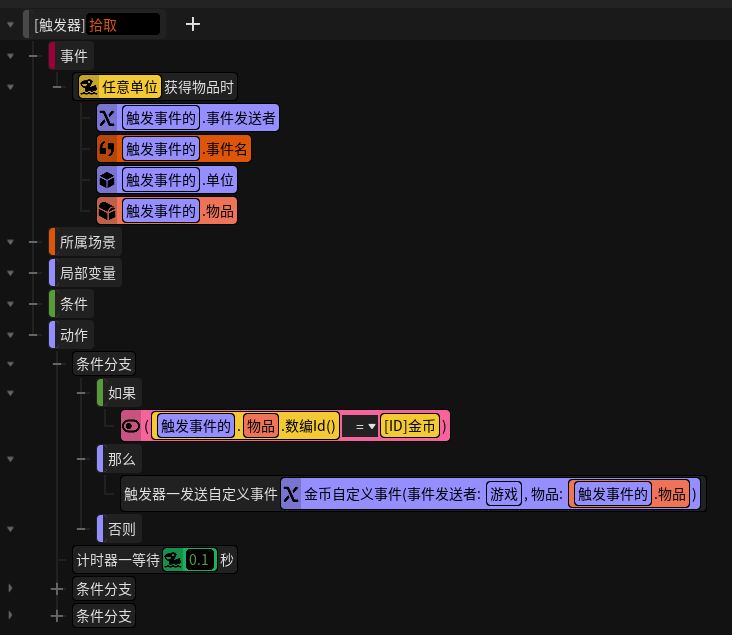Select the 动作 tree node
732x635 pixels.
(x=71, y=335)
